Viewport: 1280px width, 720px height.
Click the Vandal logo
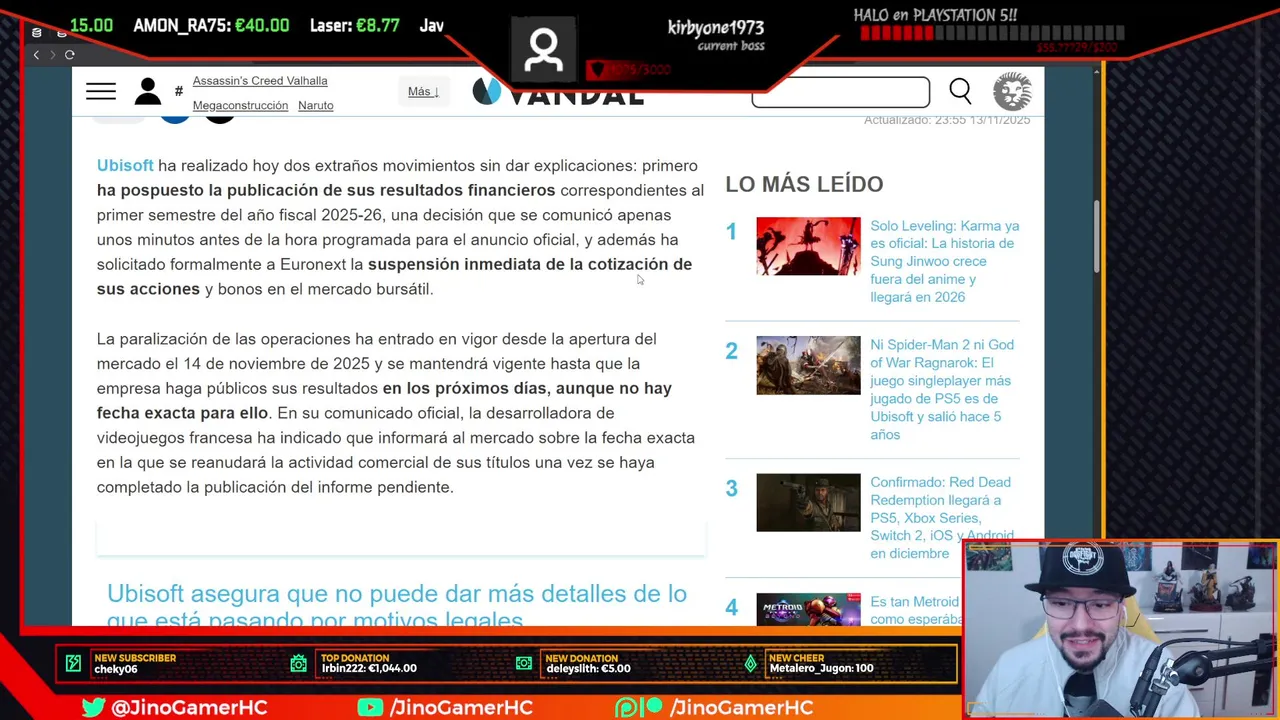pos(558,93)
